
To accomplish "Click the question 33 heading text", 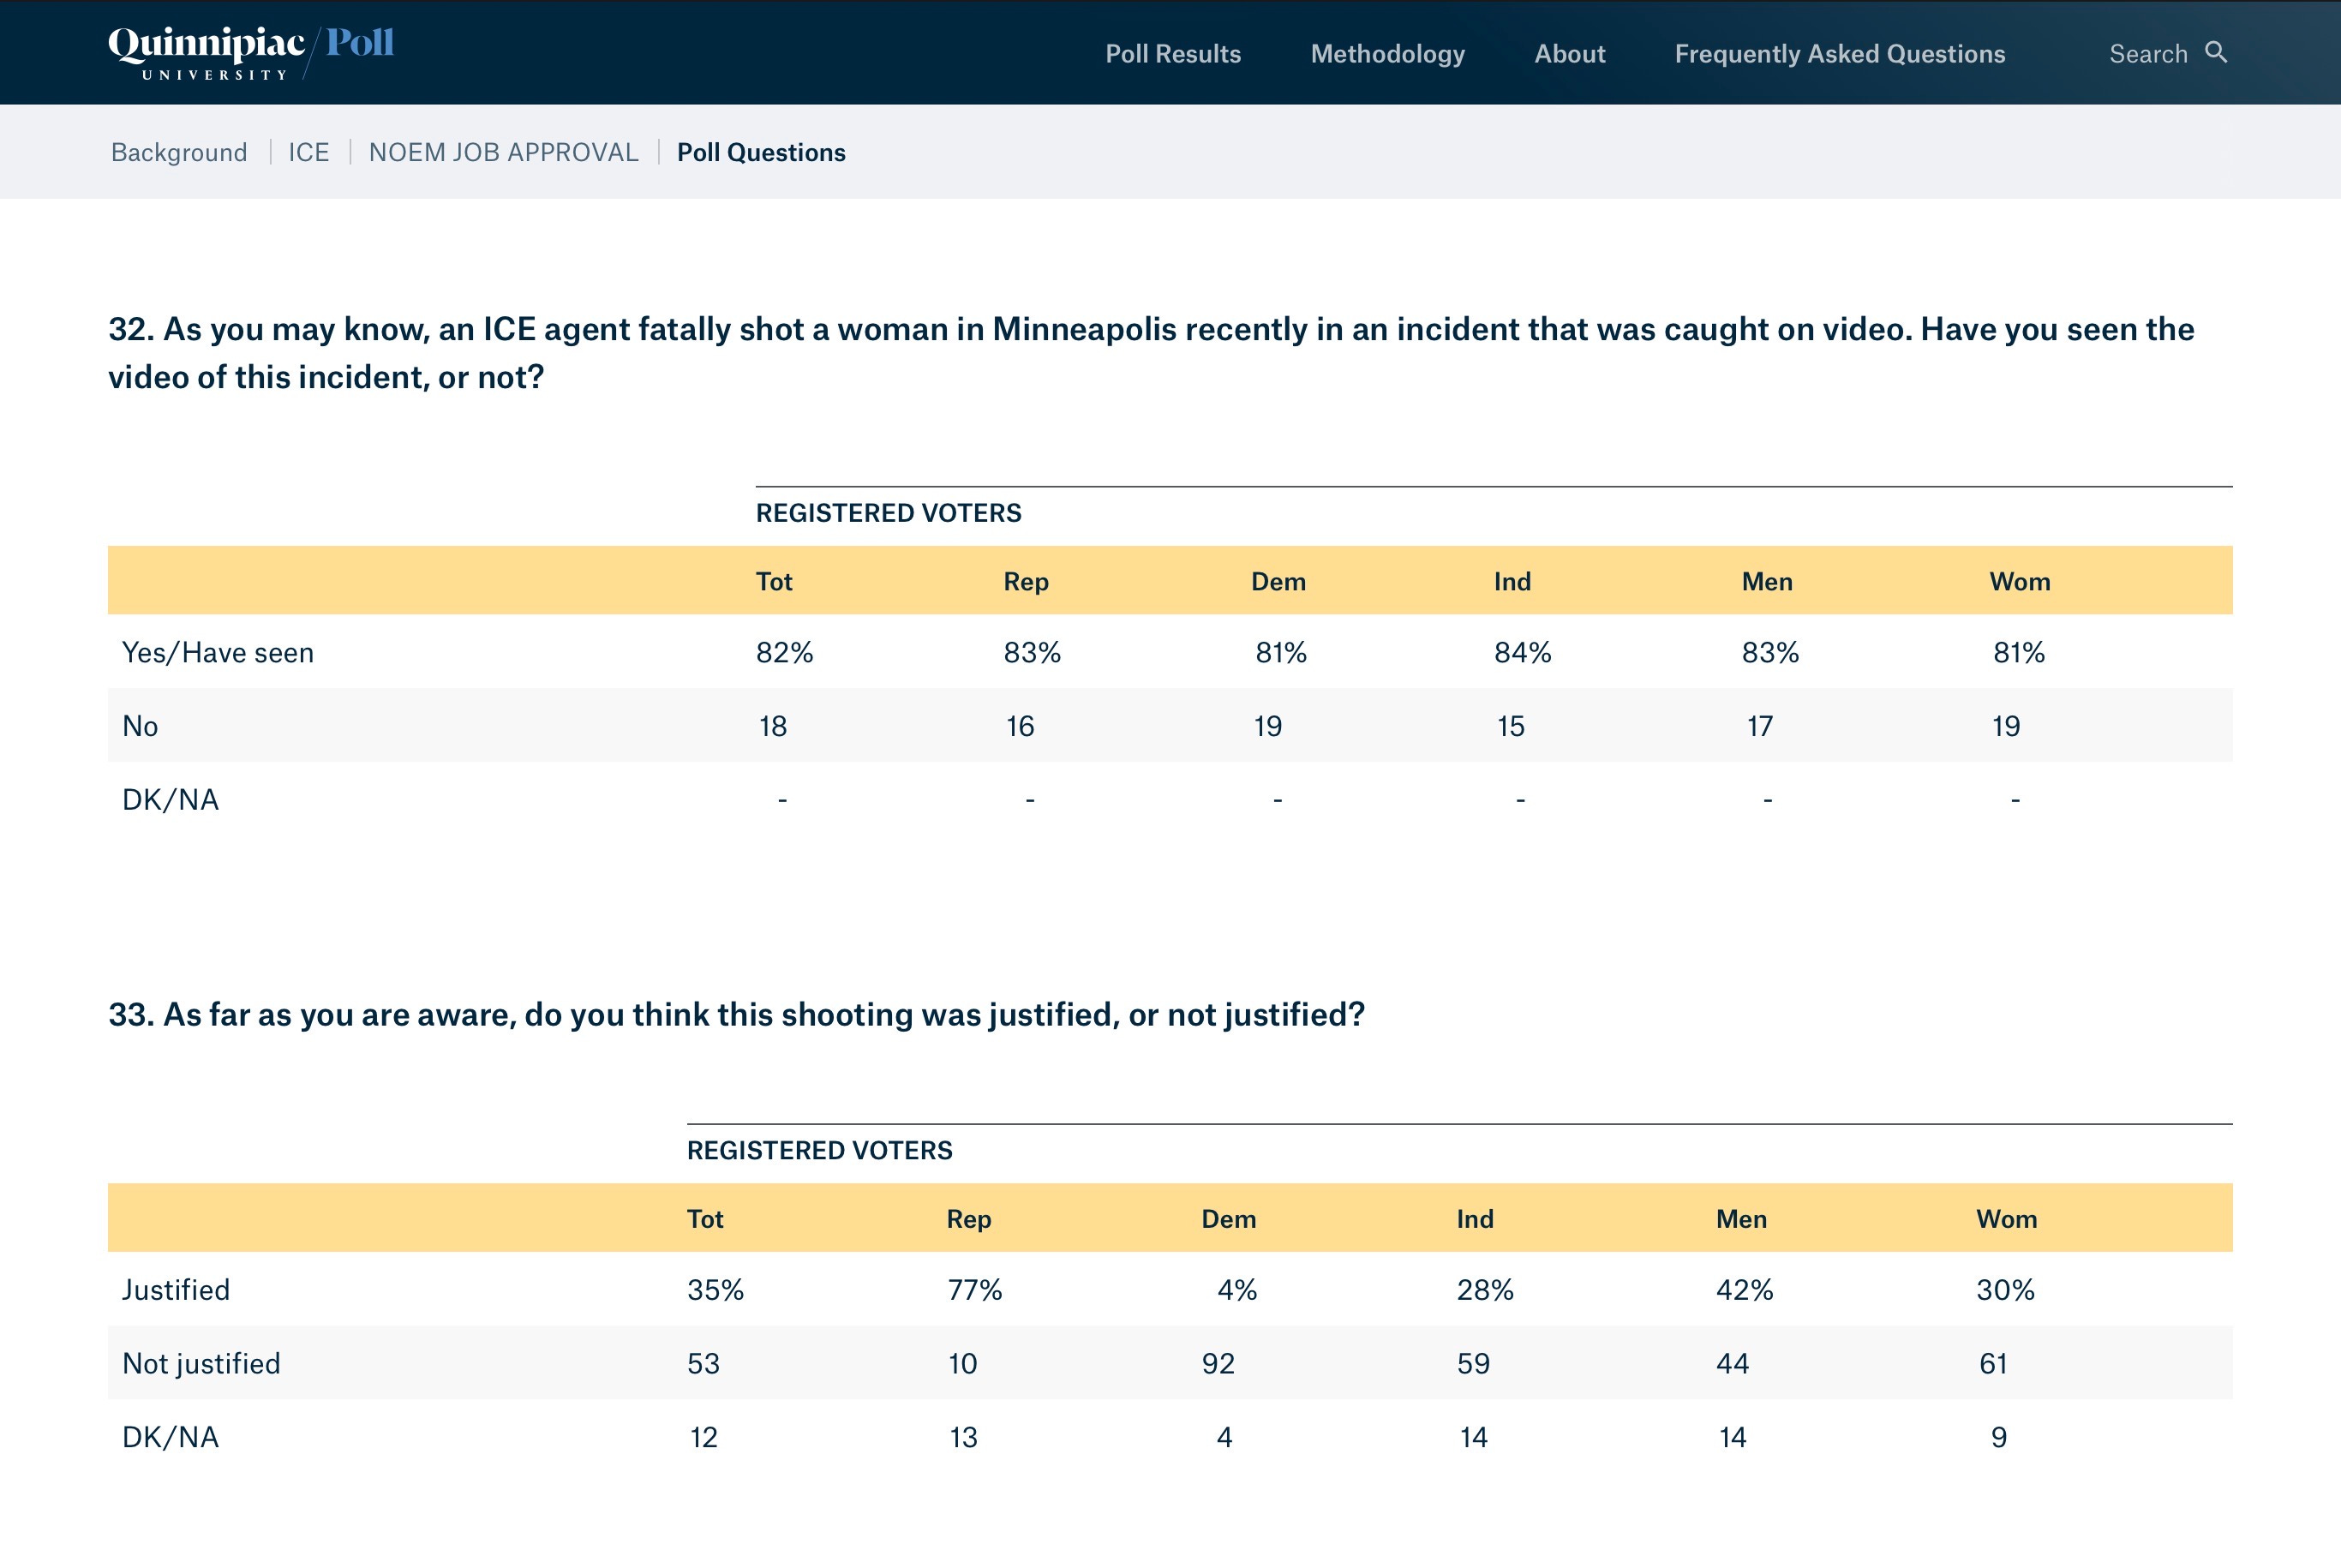I will pos(736,1014).
